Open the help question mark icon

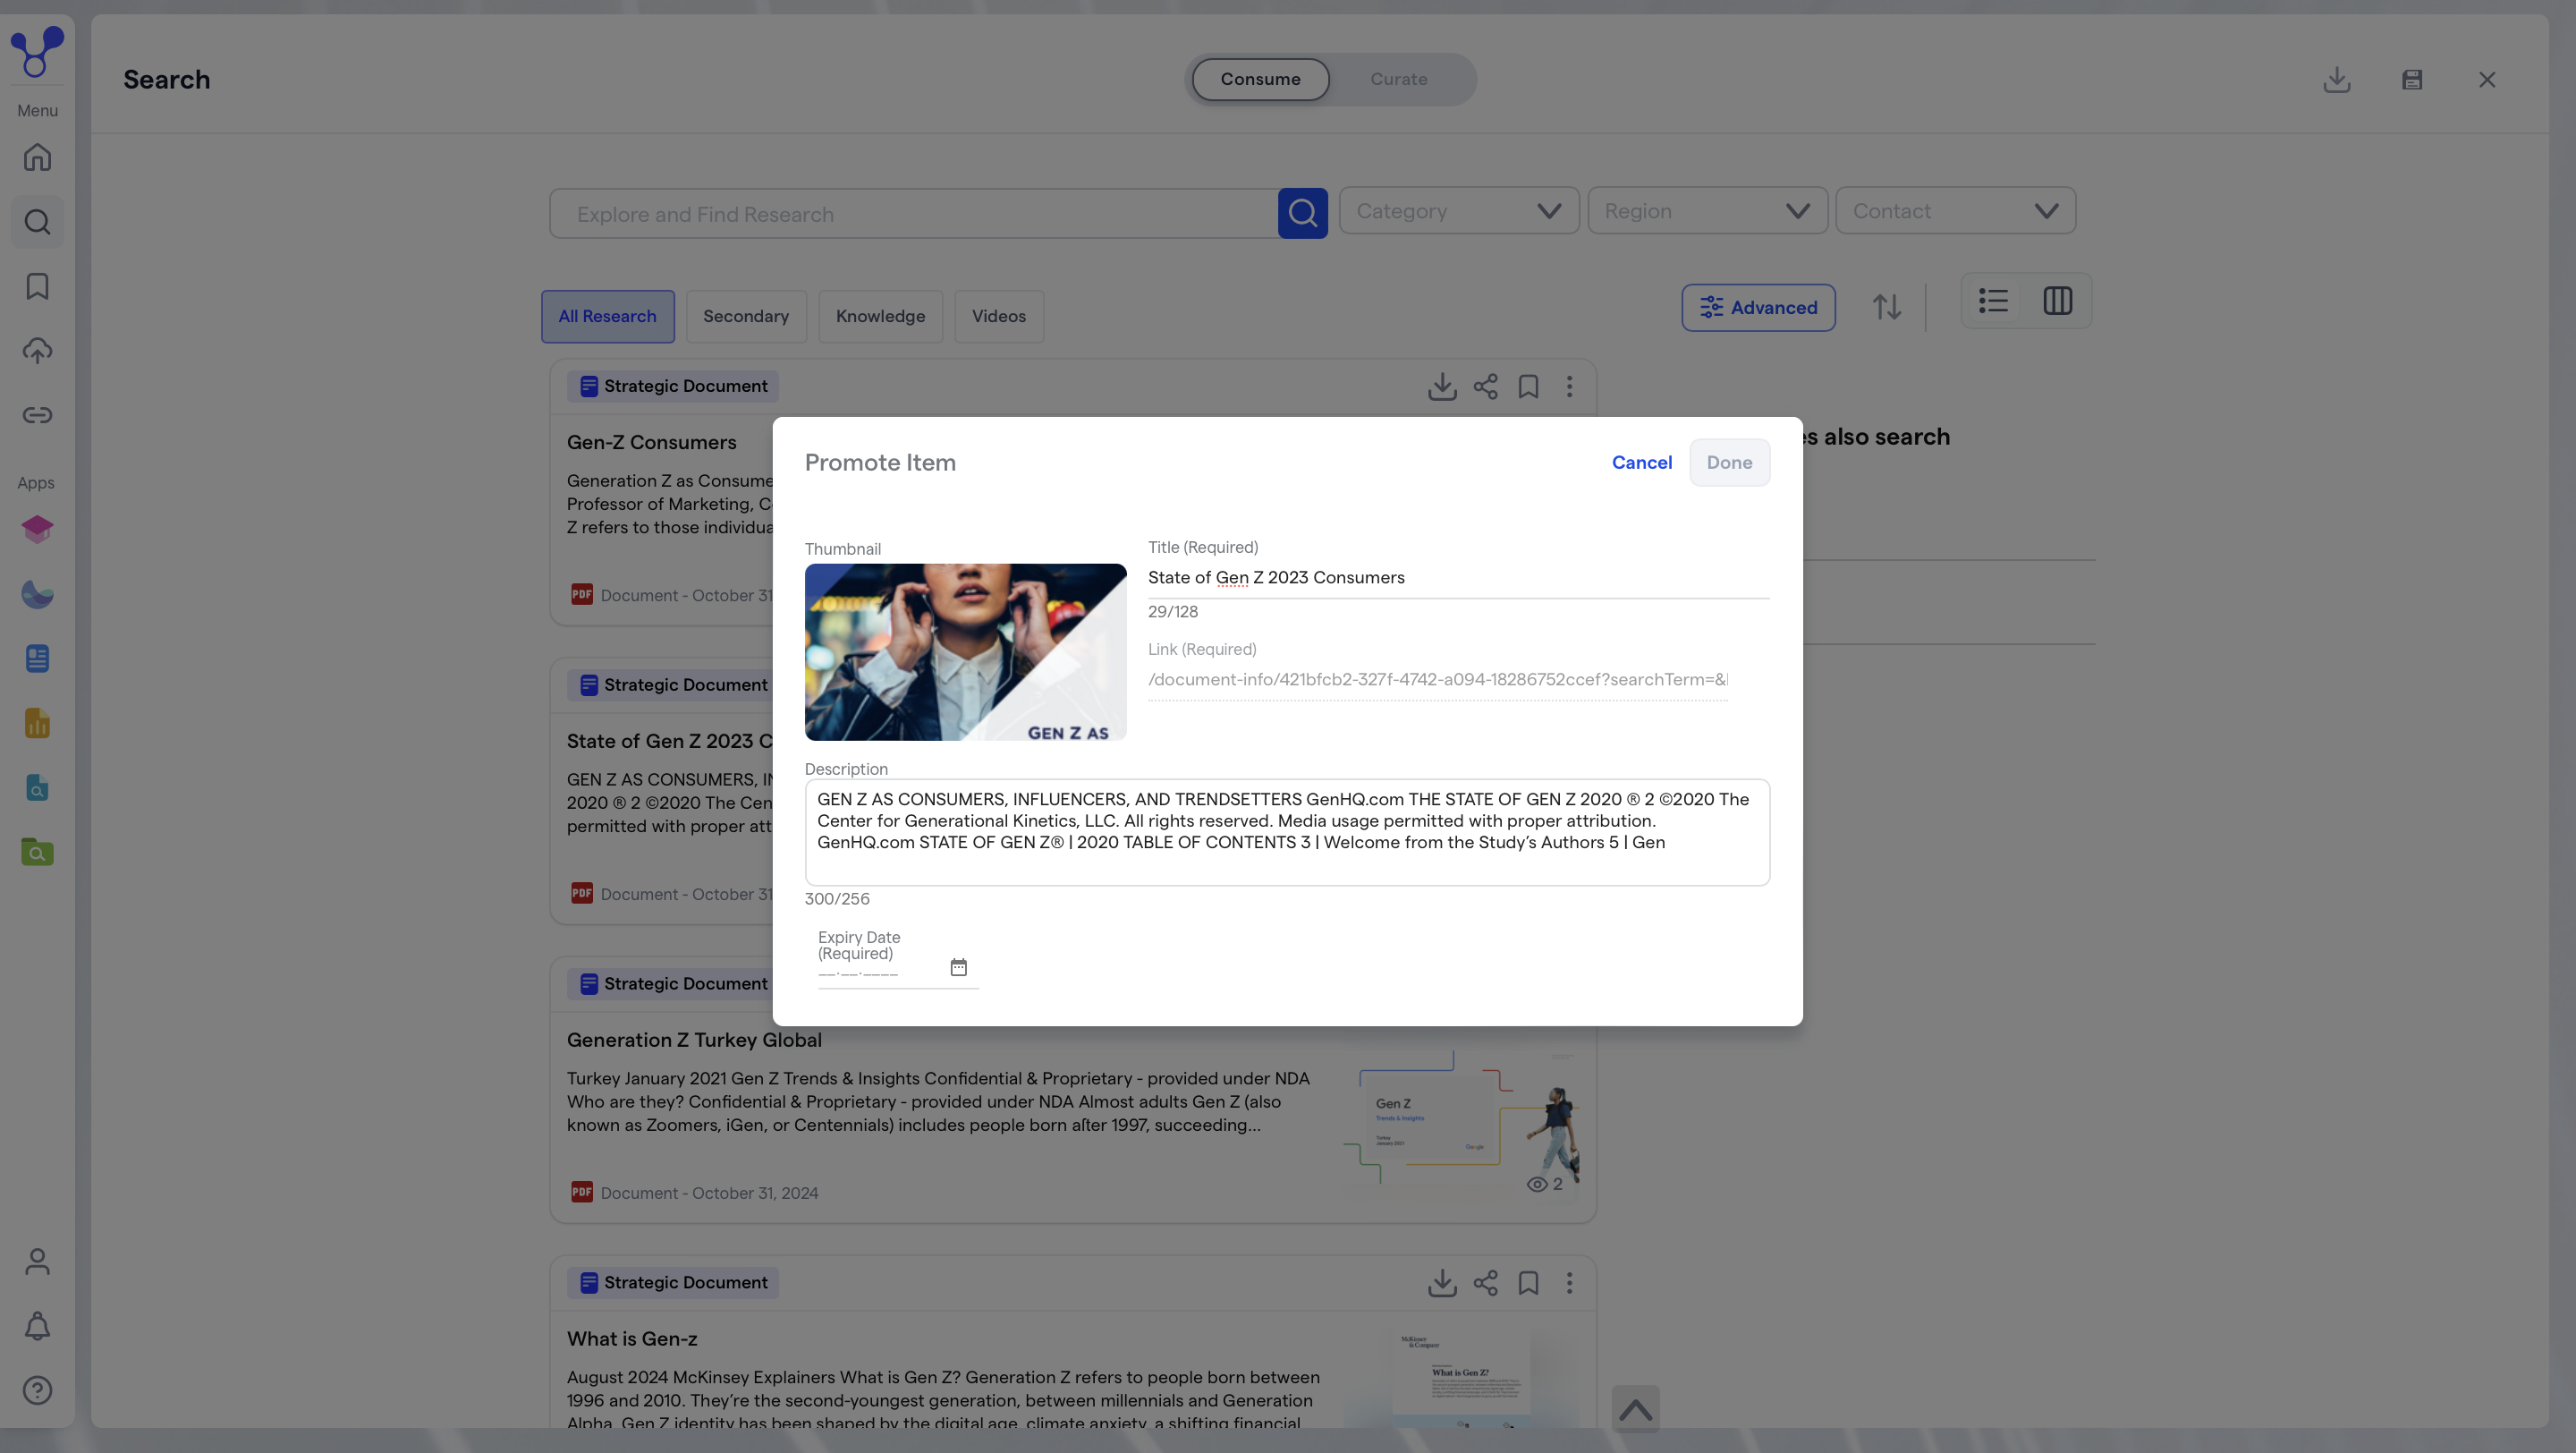tap(37, 1391)
